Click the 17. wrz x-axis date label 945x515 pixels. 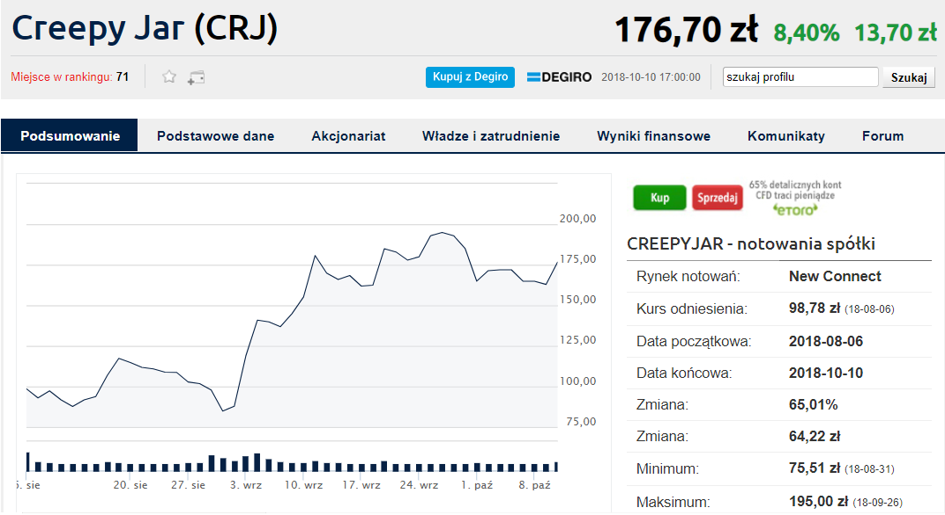361,485
